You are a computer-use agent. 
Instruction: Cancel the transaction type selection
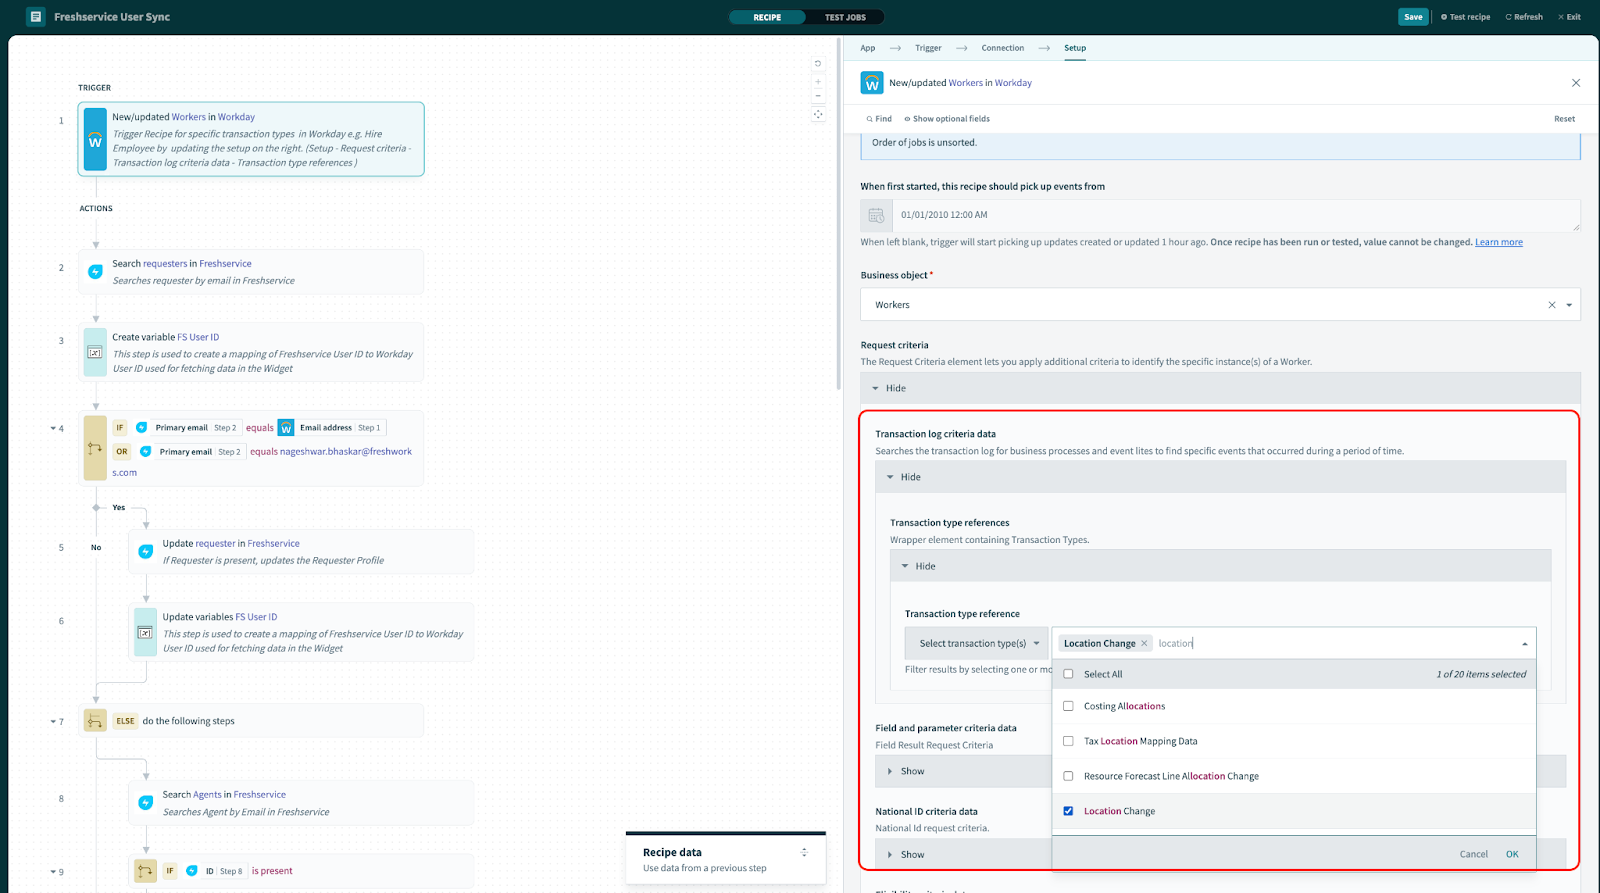pyautogui.click(x=1473, y=854)
